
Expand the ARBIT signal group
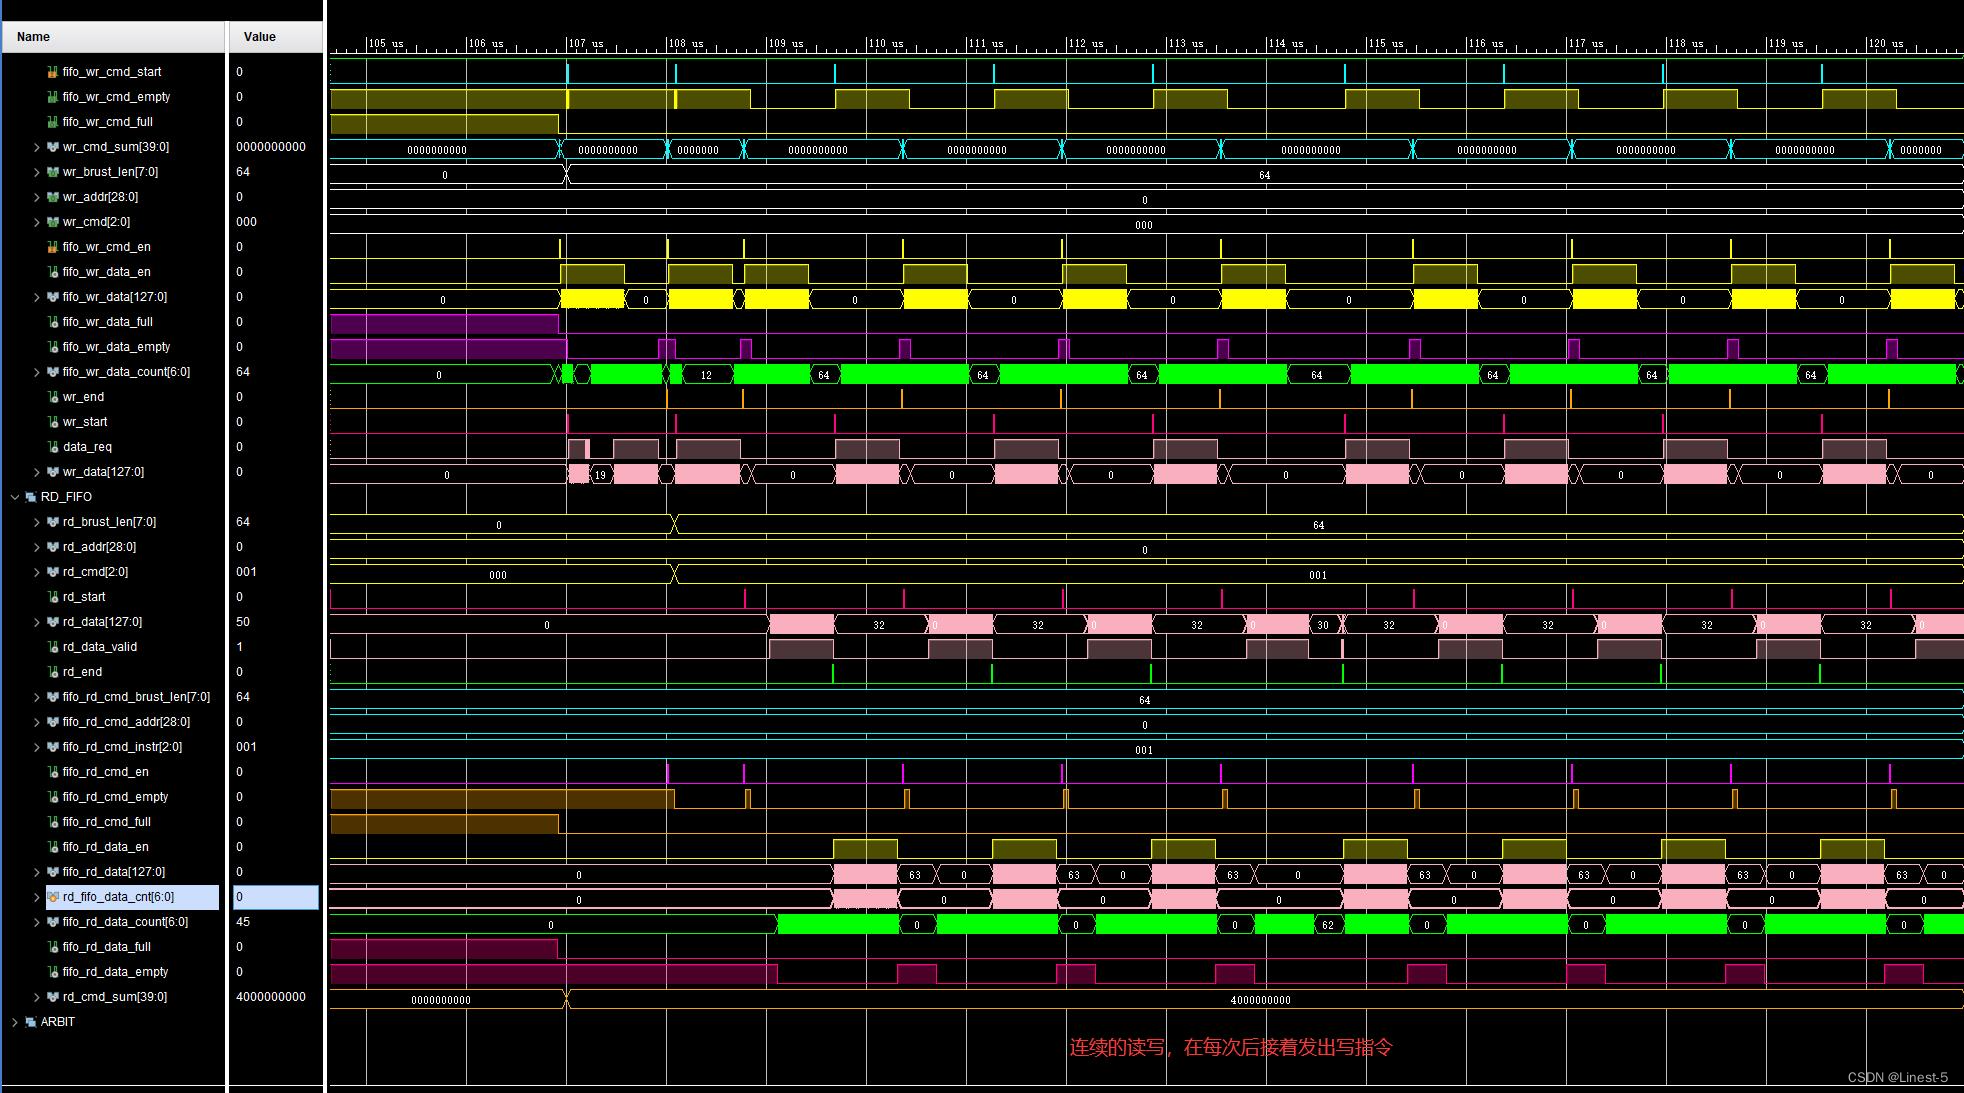coord(15,1022)
